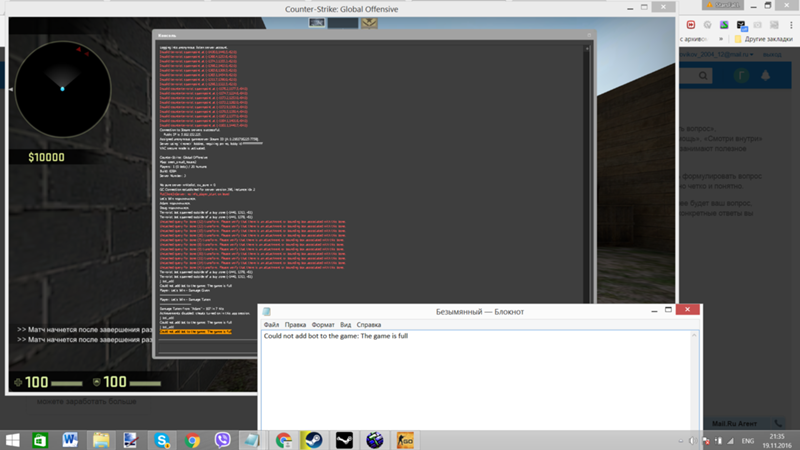Open the Правка menu in Notepad

click(295, 324)
